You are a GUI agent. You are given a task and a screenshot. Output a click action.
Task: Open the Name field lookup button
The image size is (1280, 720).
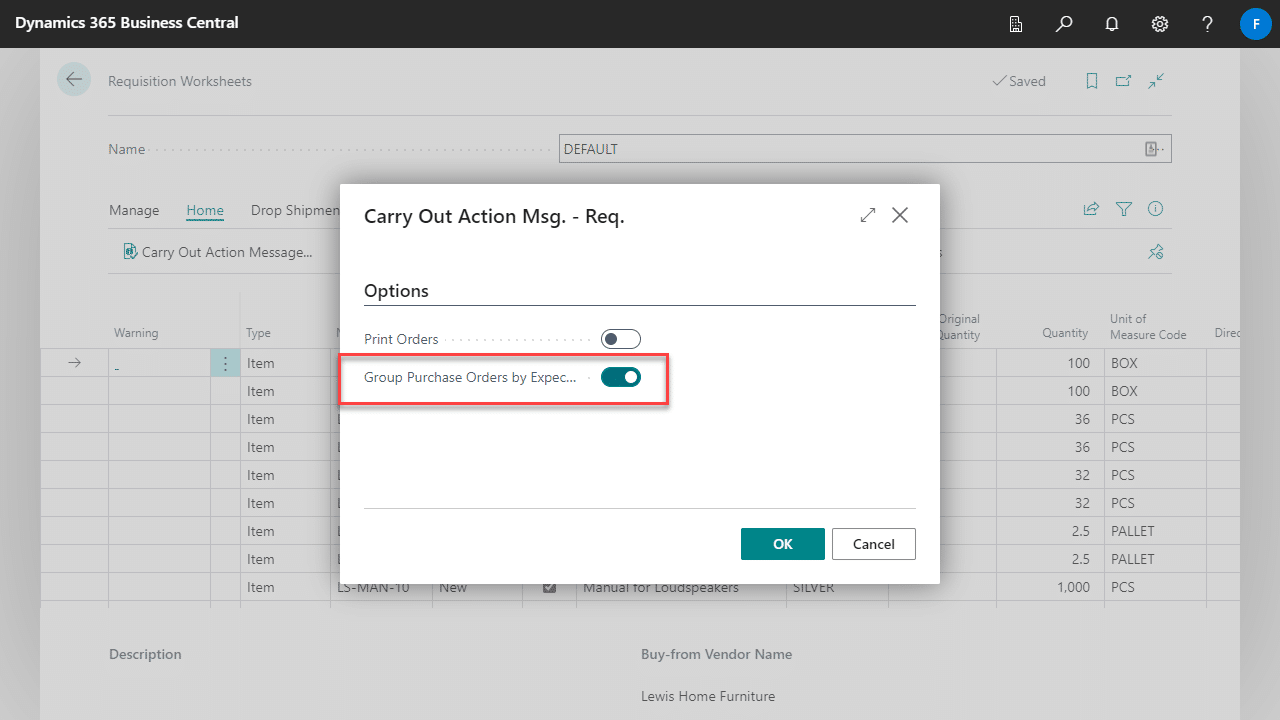point(1155,149)
